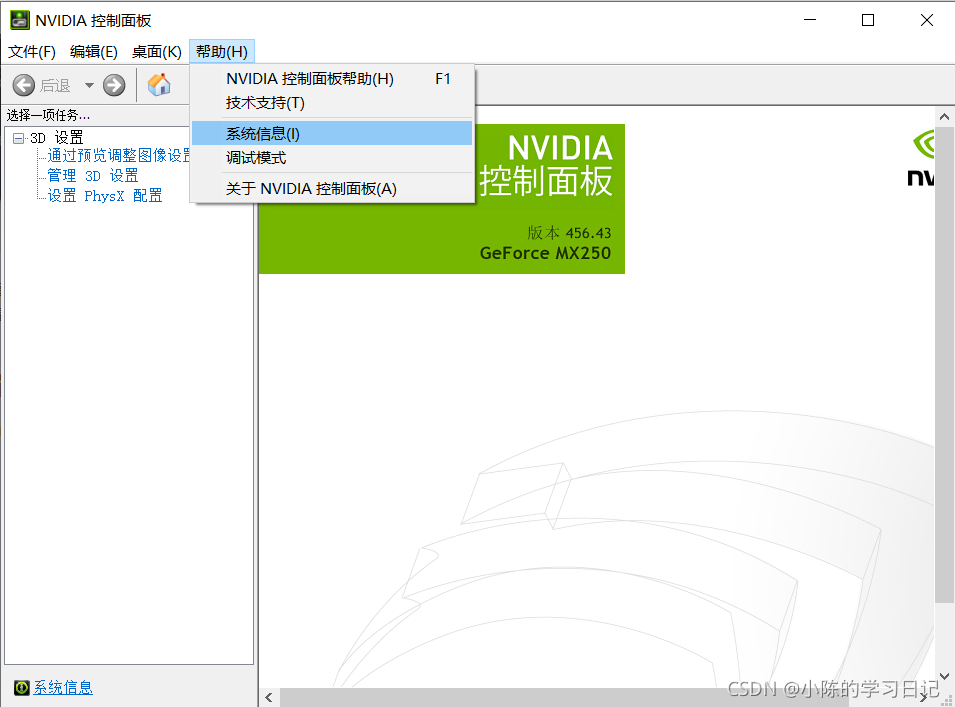Image resolution: width=955 pixels, height=707 pixels.
Task: Open the 文件(F) menu
Action: click(32, 52)
